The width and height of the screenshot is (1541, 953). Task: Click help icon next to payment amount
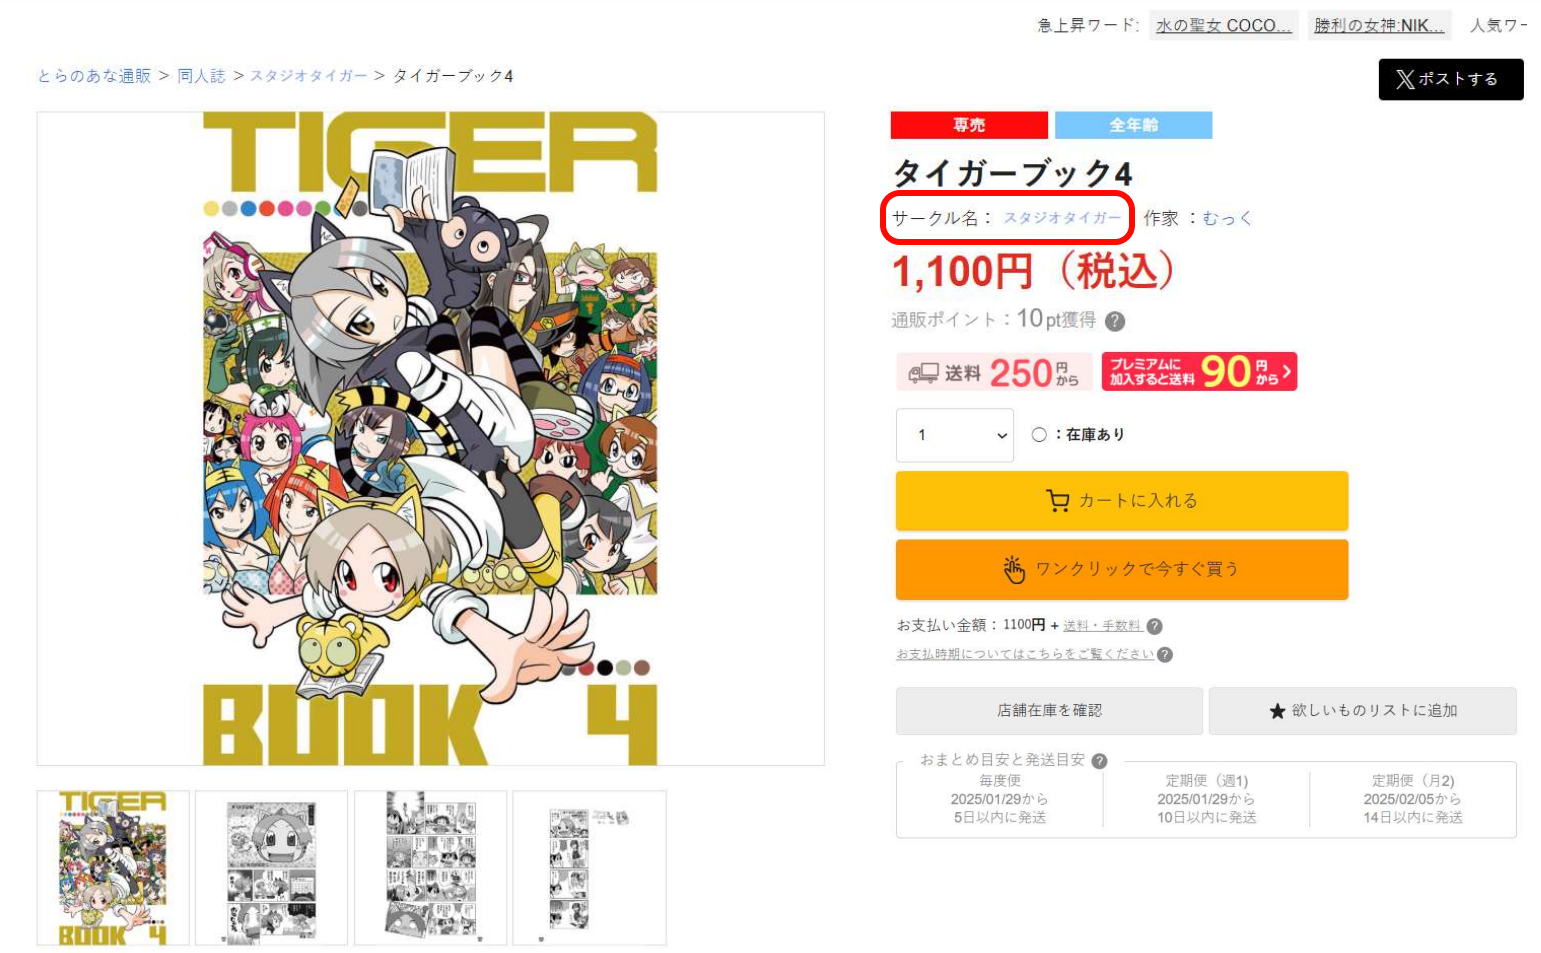1154,626
